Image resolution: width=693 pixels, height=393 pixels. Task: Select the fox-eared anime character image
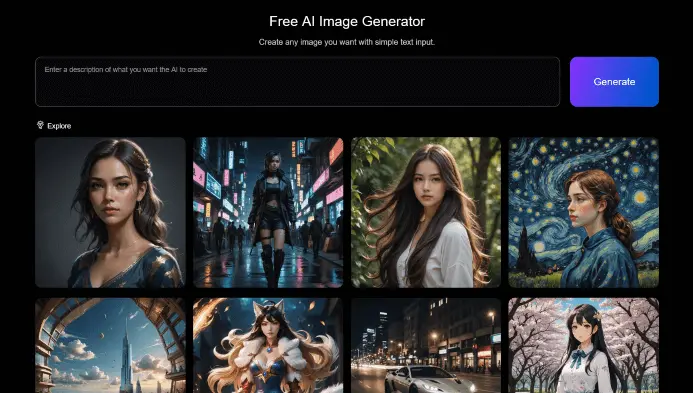click(x=268, y=345)
